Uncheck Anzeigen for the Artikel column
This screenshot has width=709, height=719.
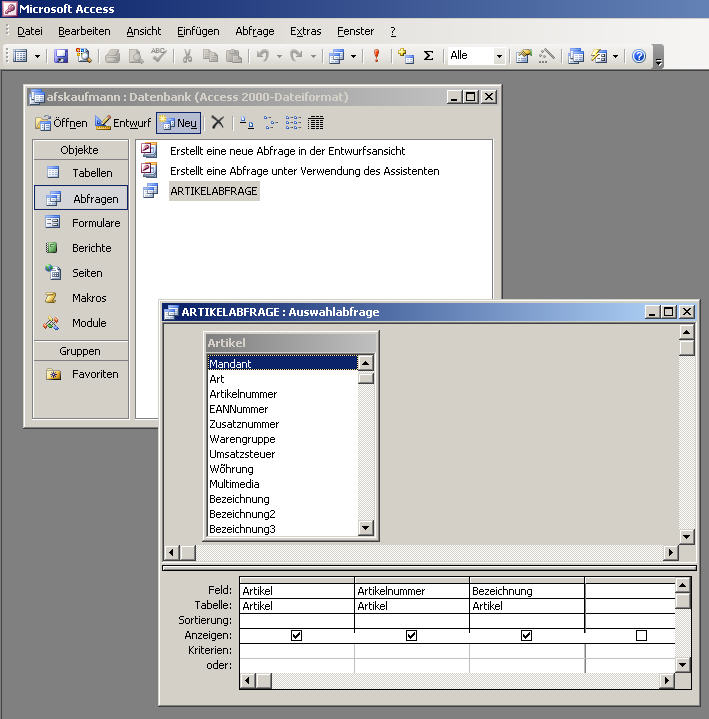[296, 635]
